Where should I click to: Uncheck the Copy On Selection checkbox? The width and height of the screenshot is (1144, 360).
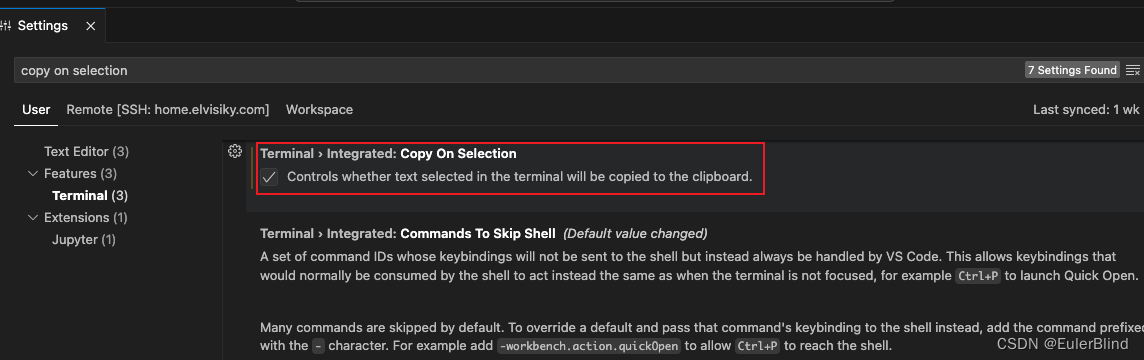pyautogui.click(x=270, y=177)
